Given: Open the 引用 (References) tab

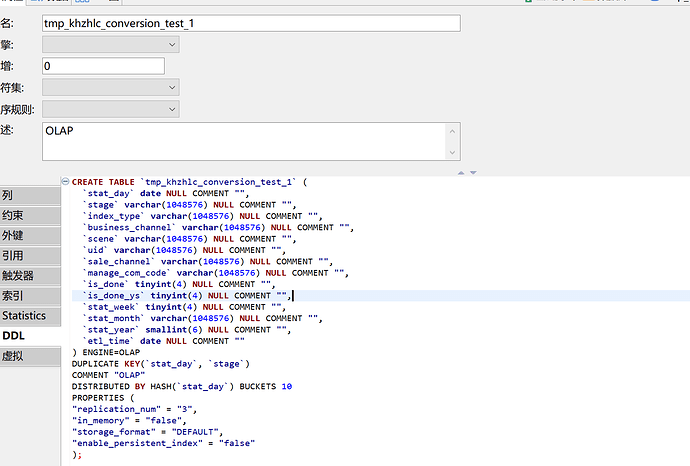Looking at the screenshot, I should coord(30,256).
